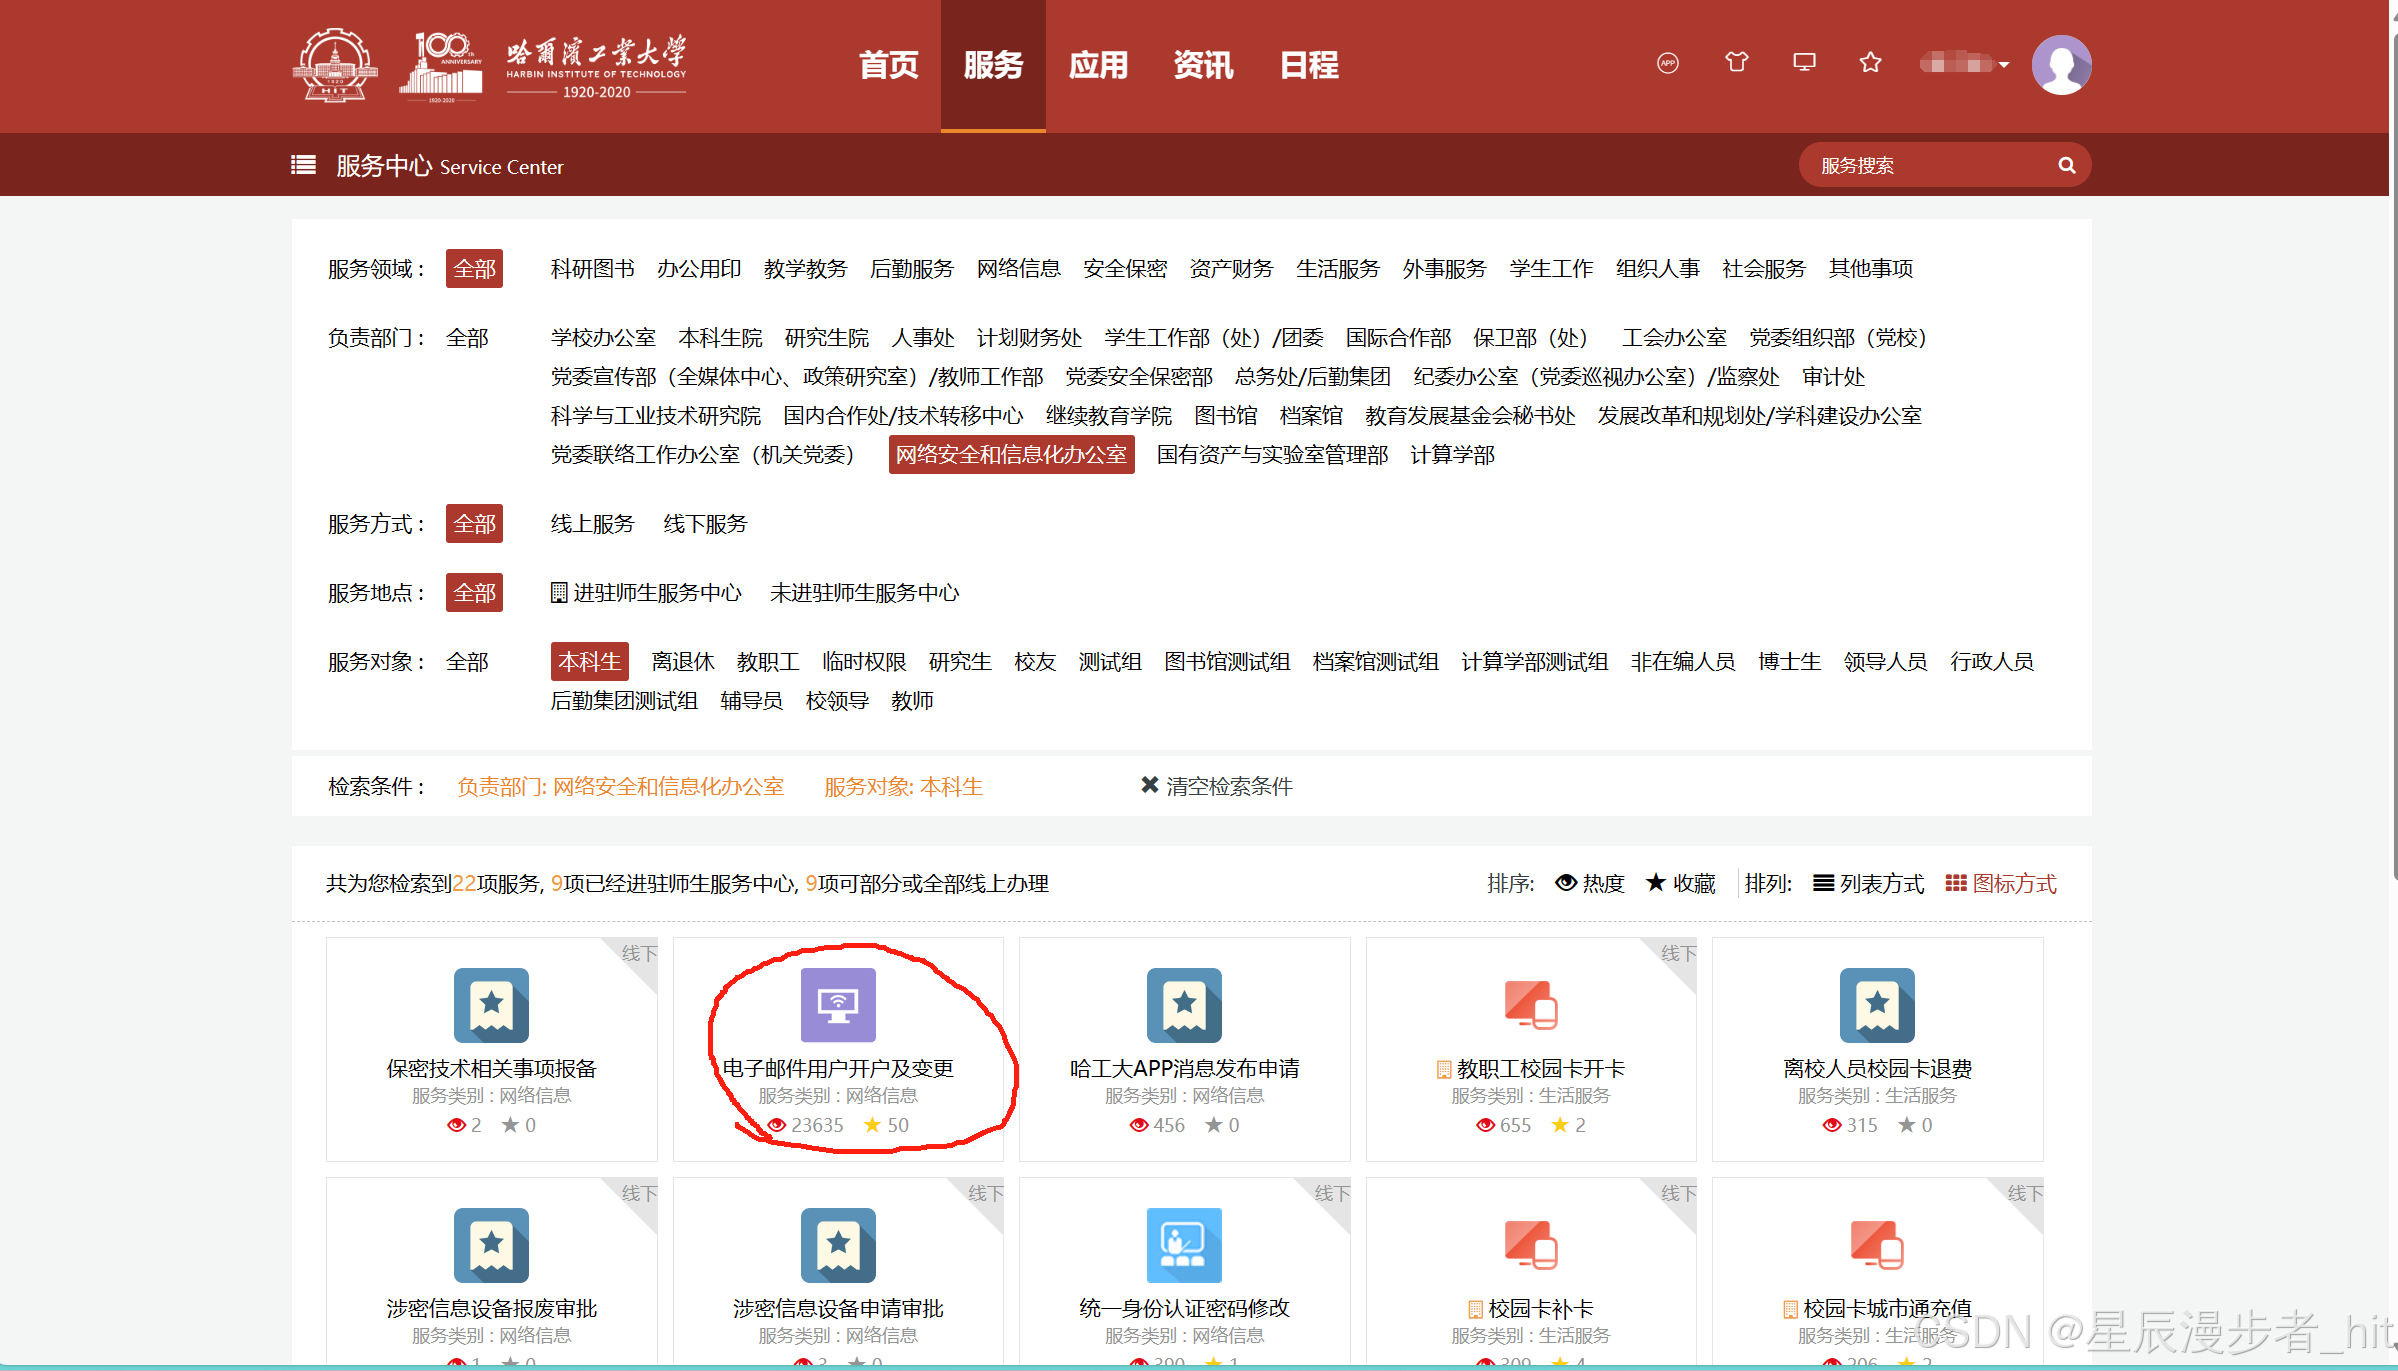Select 线上服务 service mode filter
Viewport: 2398px width, 1371px height.
click(x=592, y=524)
